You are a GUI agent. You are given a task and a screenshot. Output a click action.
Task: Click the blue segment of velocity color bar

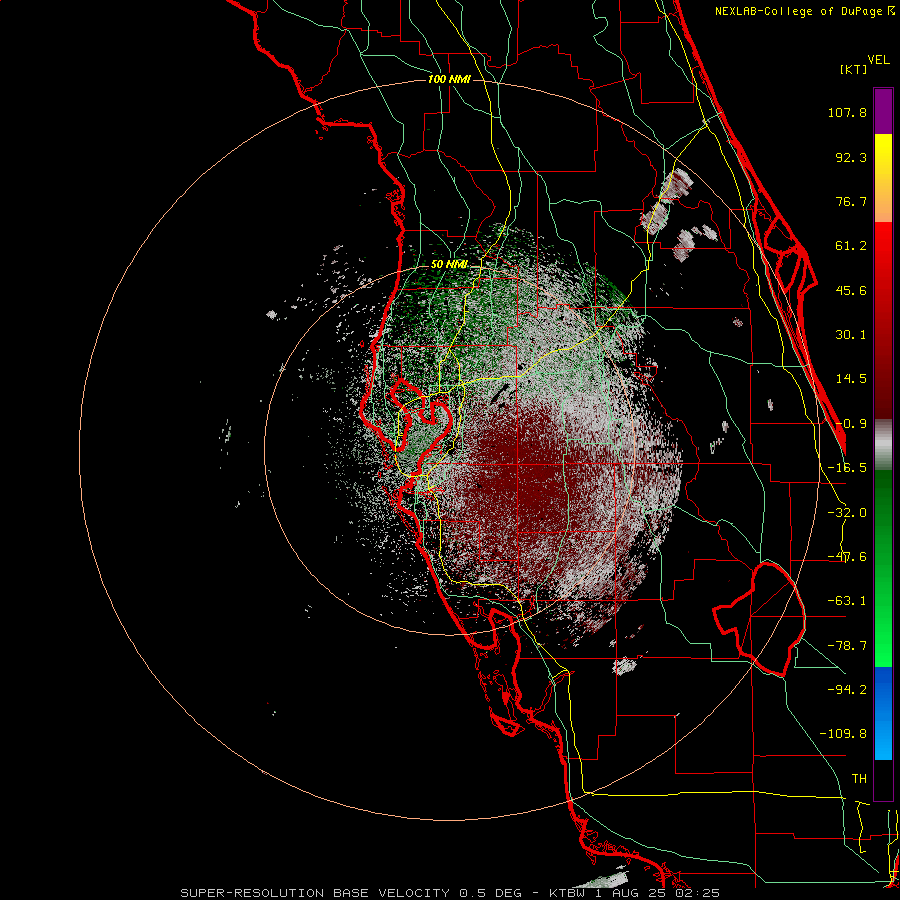click(x=883, y=713)
